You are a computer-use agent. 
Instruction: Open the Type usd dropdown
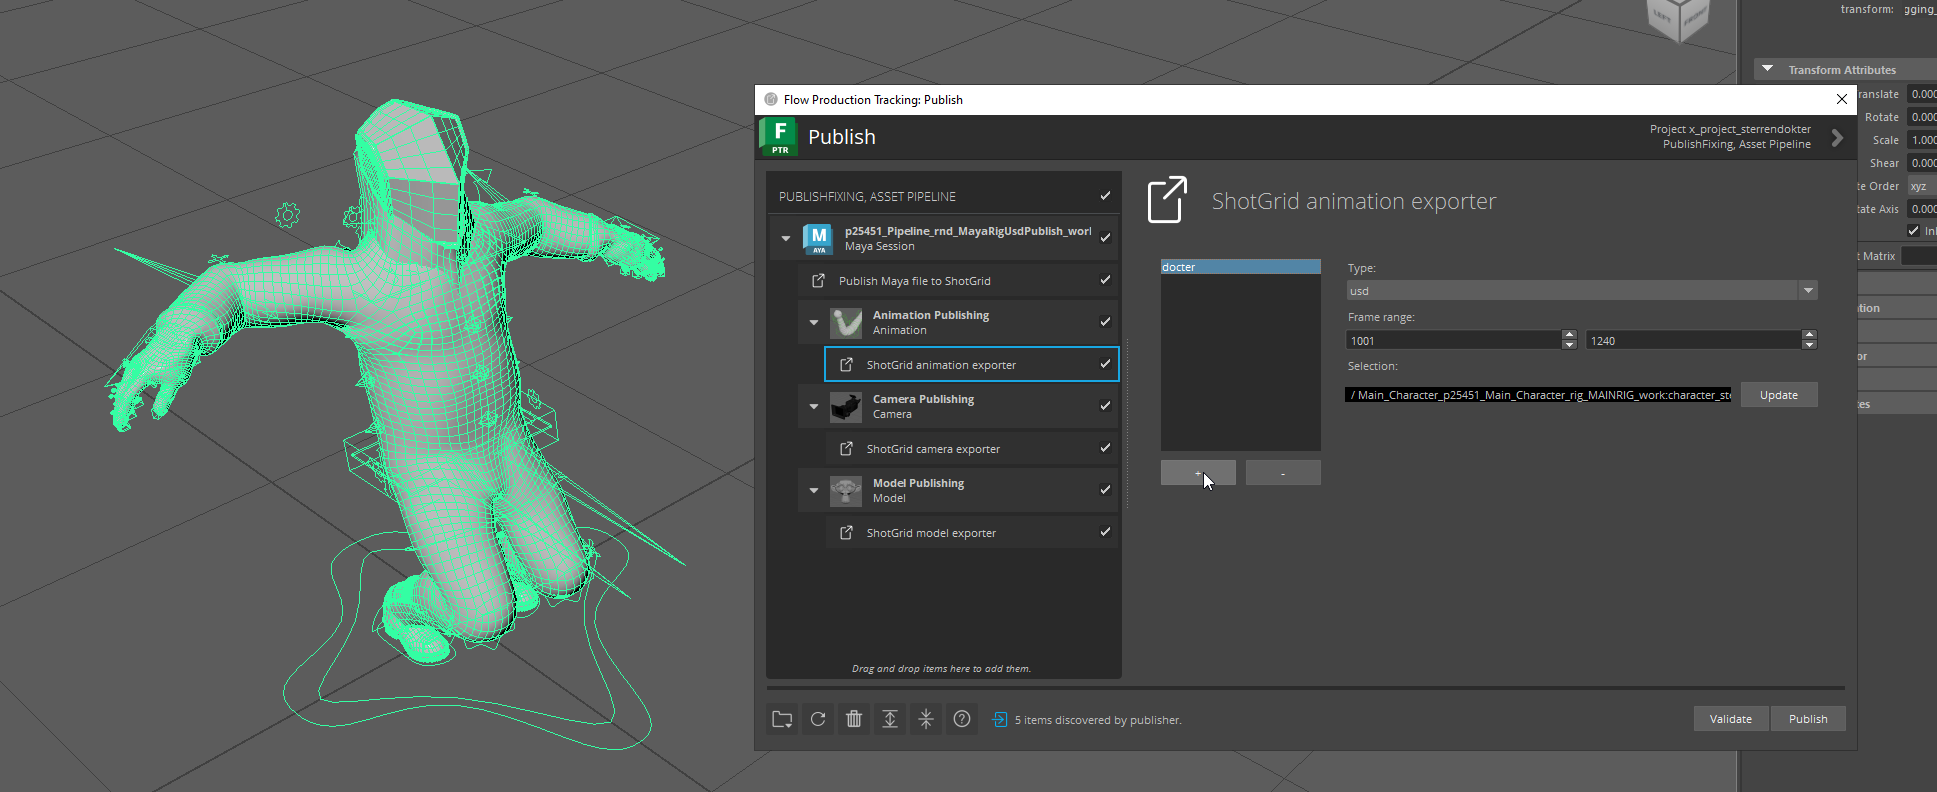tap(1582, 291)
